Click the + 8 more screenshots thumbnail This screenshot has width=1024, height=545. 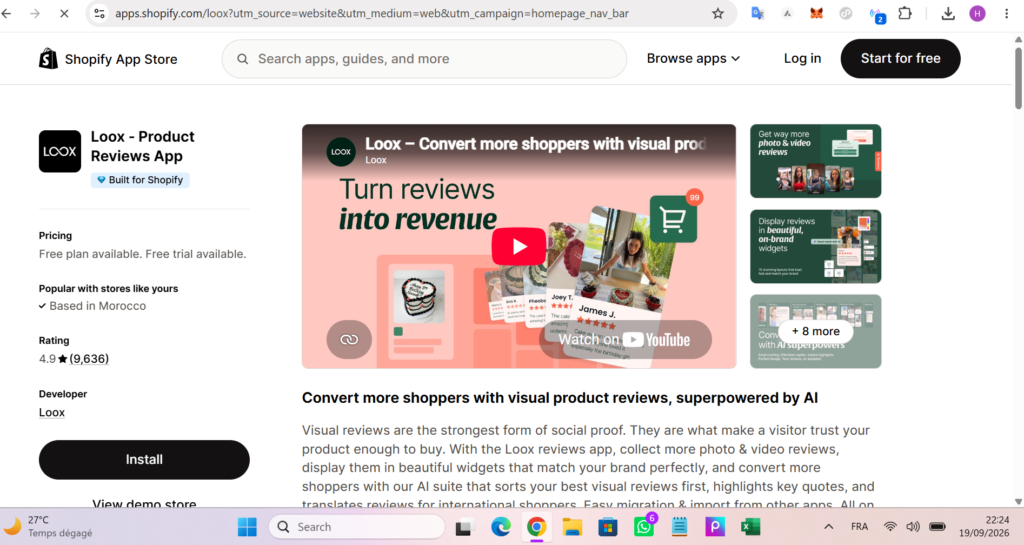pos(815,331)
